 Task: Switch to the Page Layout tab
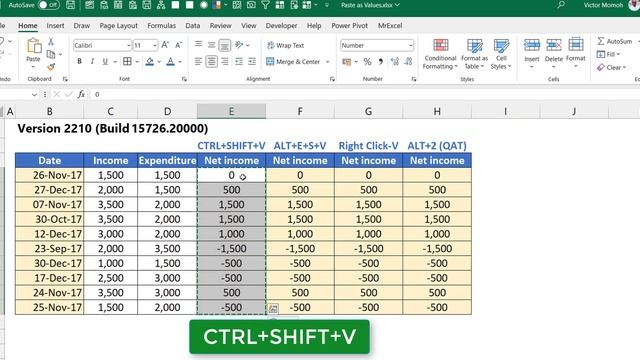click(x=118, y=25)
